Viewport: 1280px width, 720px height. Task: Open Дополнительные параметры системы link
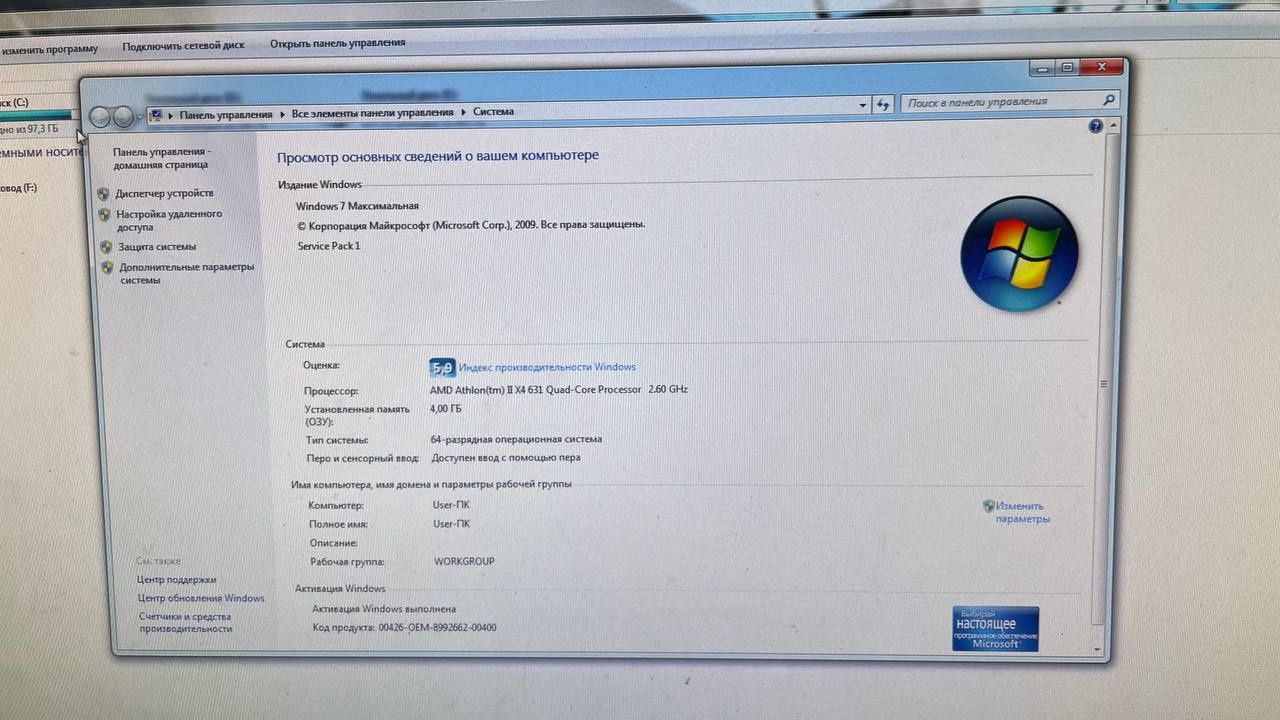pos(187,273)
